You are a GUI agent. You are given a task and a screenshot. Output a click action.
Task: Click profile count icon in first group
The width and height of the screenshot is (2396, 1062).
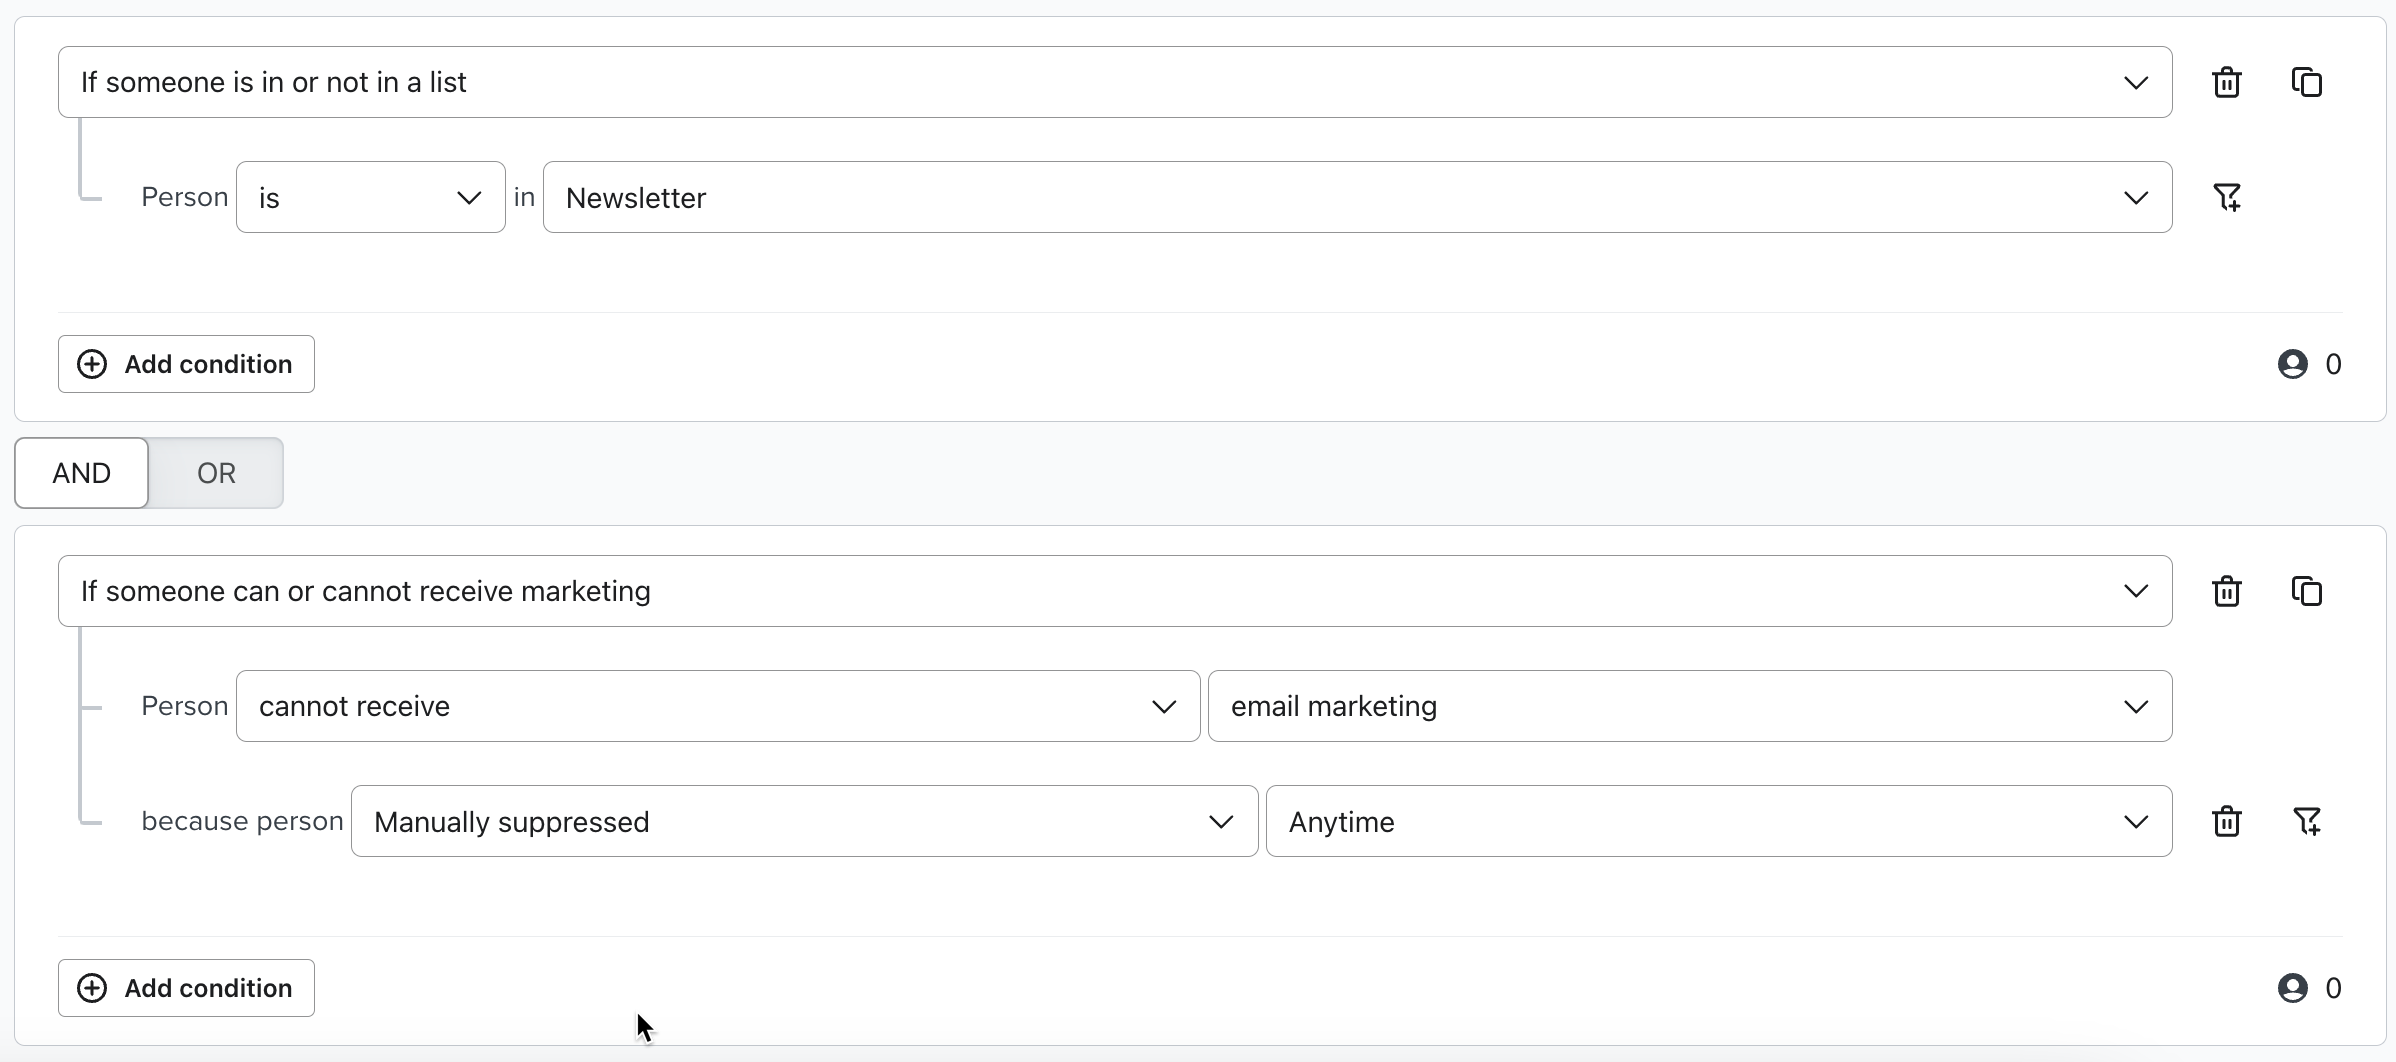point(2293,364)
